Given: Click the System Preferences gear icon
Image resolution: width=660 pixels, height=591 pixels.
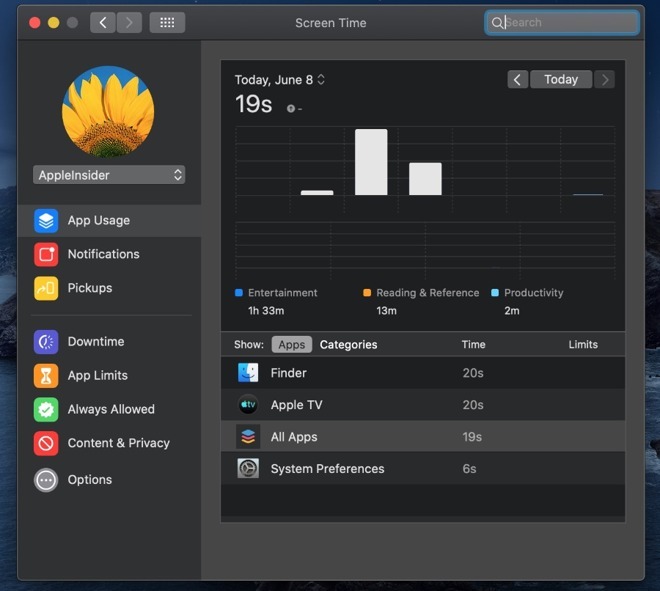Looking at the screenshot, I should click(248, 469).
